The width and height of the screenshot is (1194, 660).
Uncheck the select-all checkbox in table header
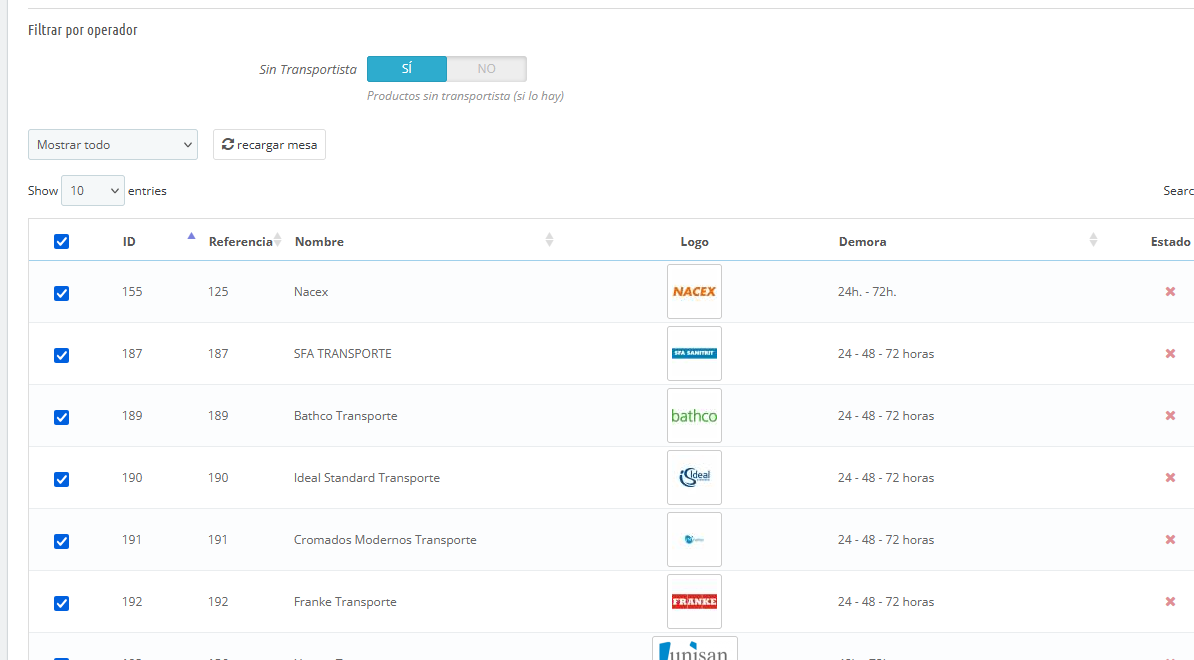(61, 242)
